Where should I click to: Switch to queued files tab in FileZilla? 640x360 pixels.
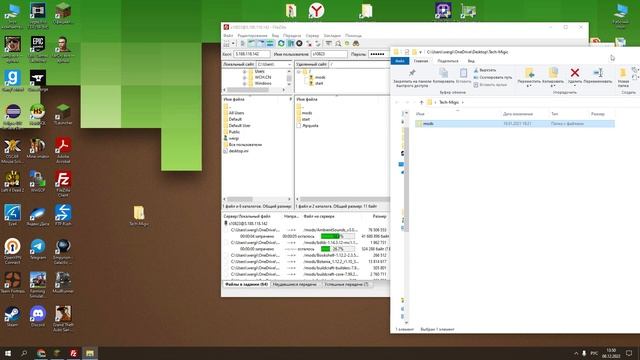coord(246,284)
